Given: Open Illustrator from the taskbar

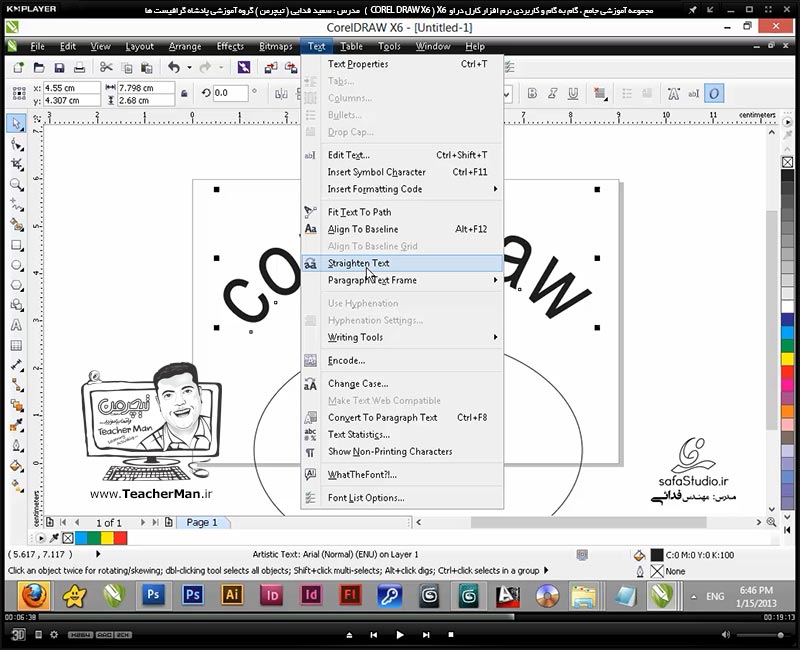Looking at the screenshot, I should click(x=232, y=595).
